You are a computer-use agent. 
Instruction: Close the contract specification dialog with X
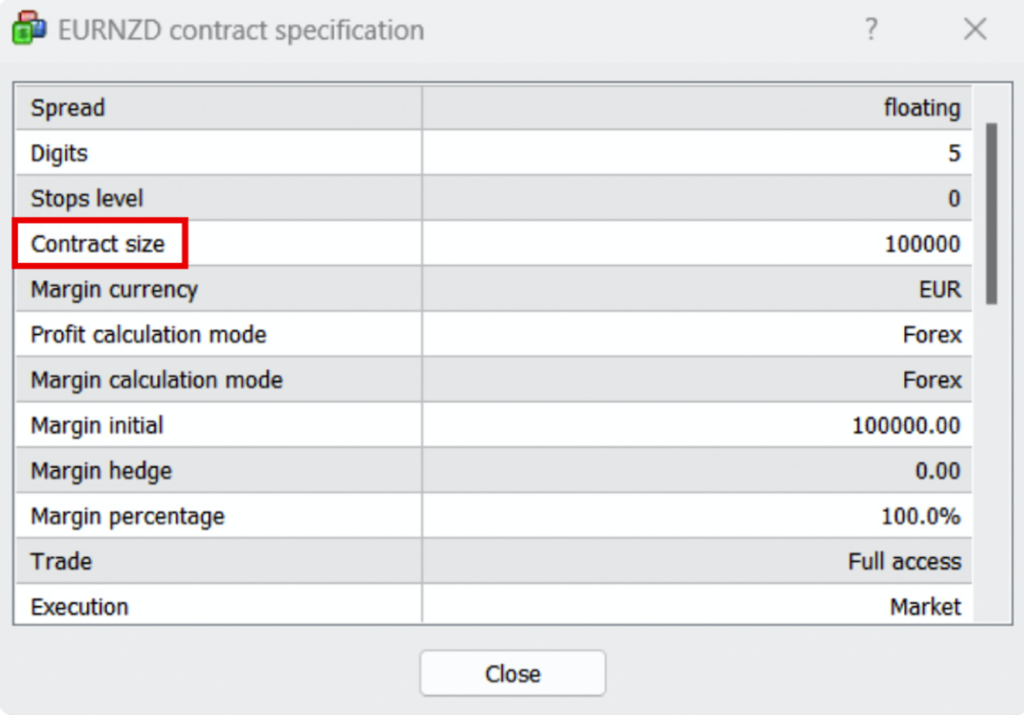(975, 29)
